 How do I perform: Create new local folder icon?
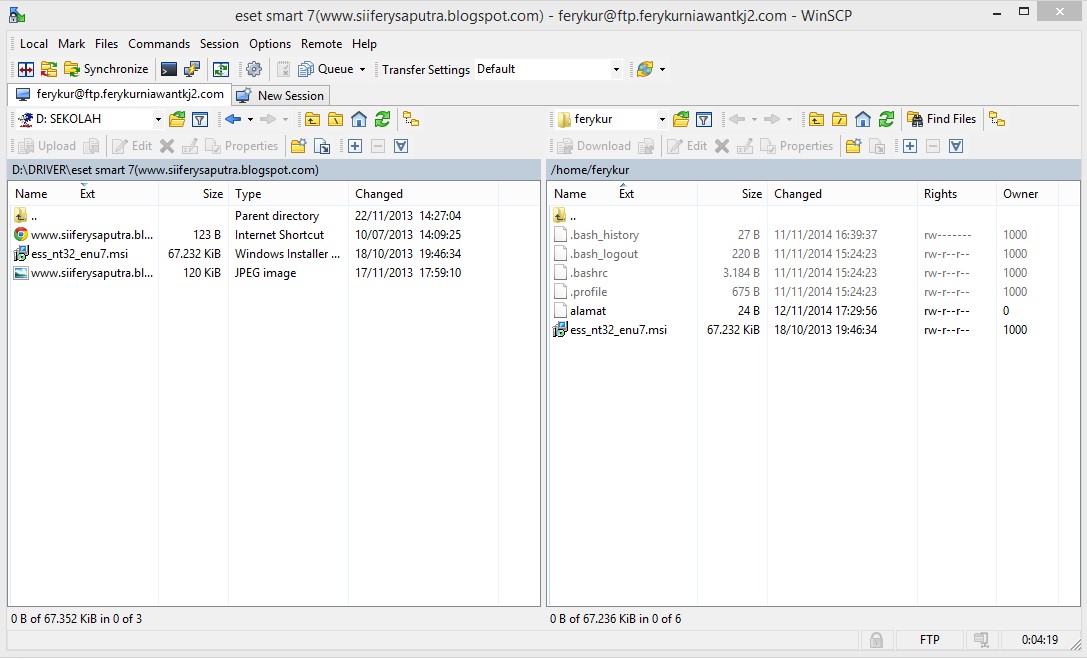(x=299, y=146)
